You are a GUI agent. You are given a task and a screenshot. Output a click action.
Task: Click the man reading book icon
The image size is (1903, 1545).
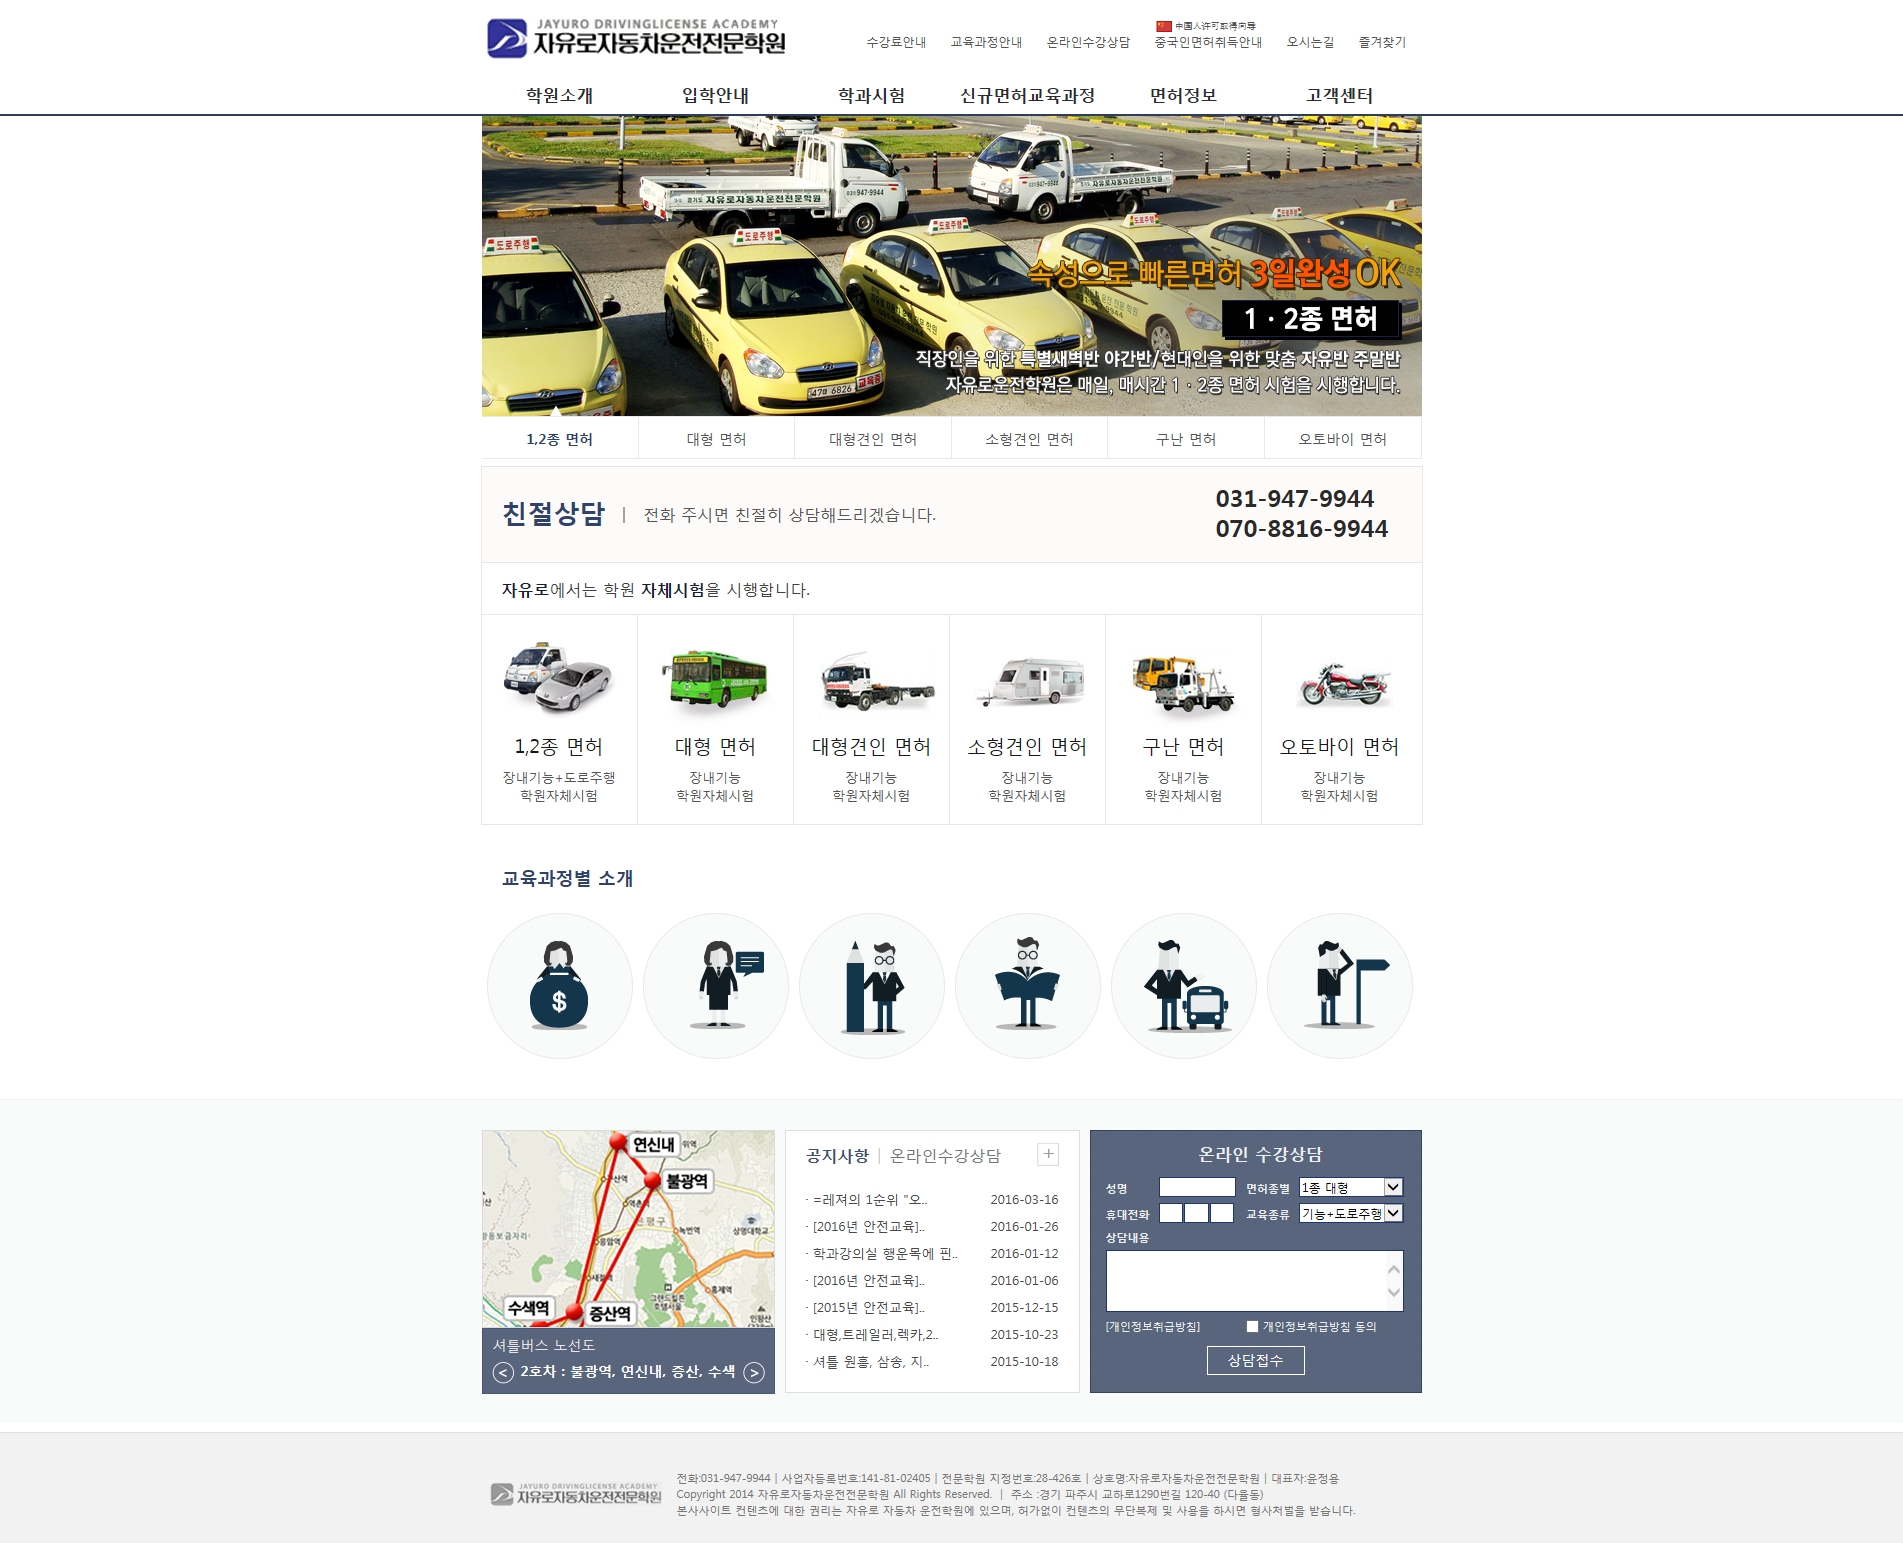1027,986
